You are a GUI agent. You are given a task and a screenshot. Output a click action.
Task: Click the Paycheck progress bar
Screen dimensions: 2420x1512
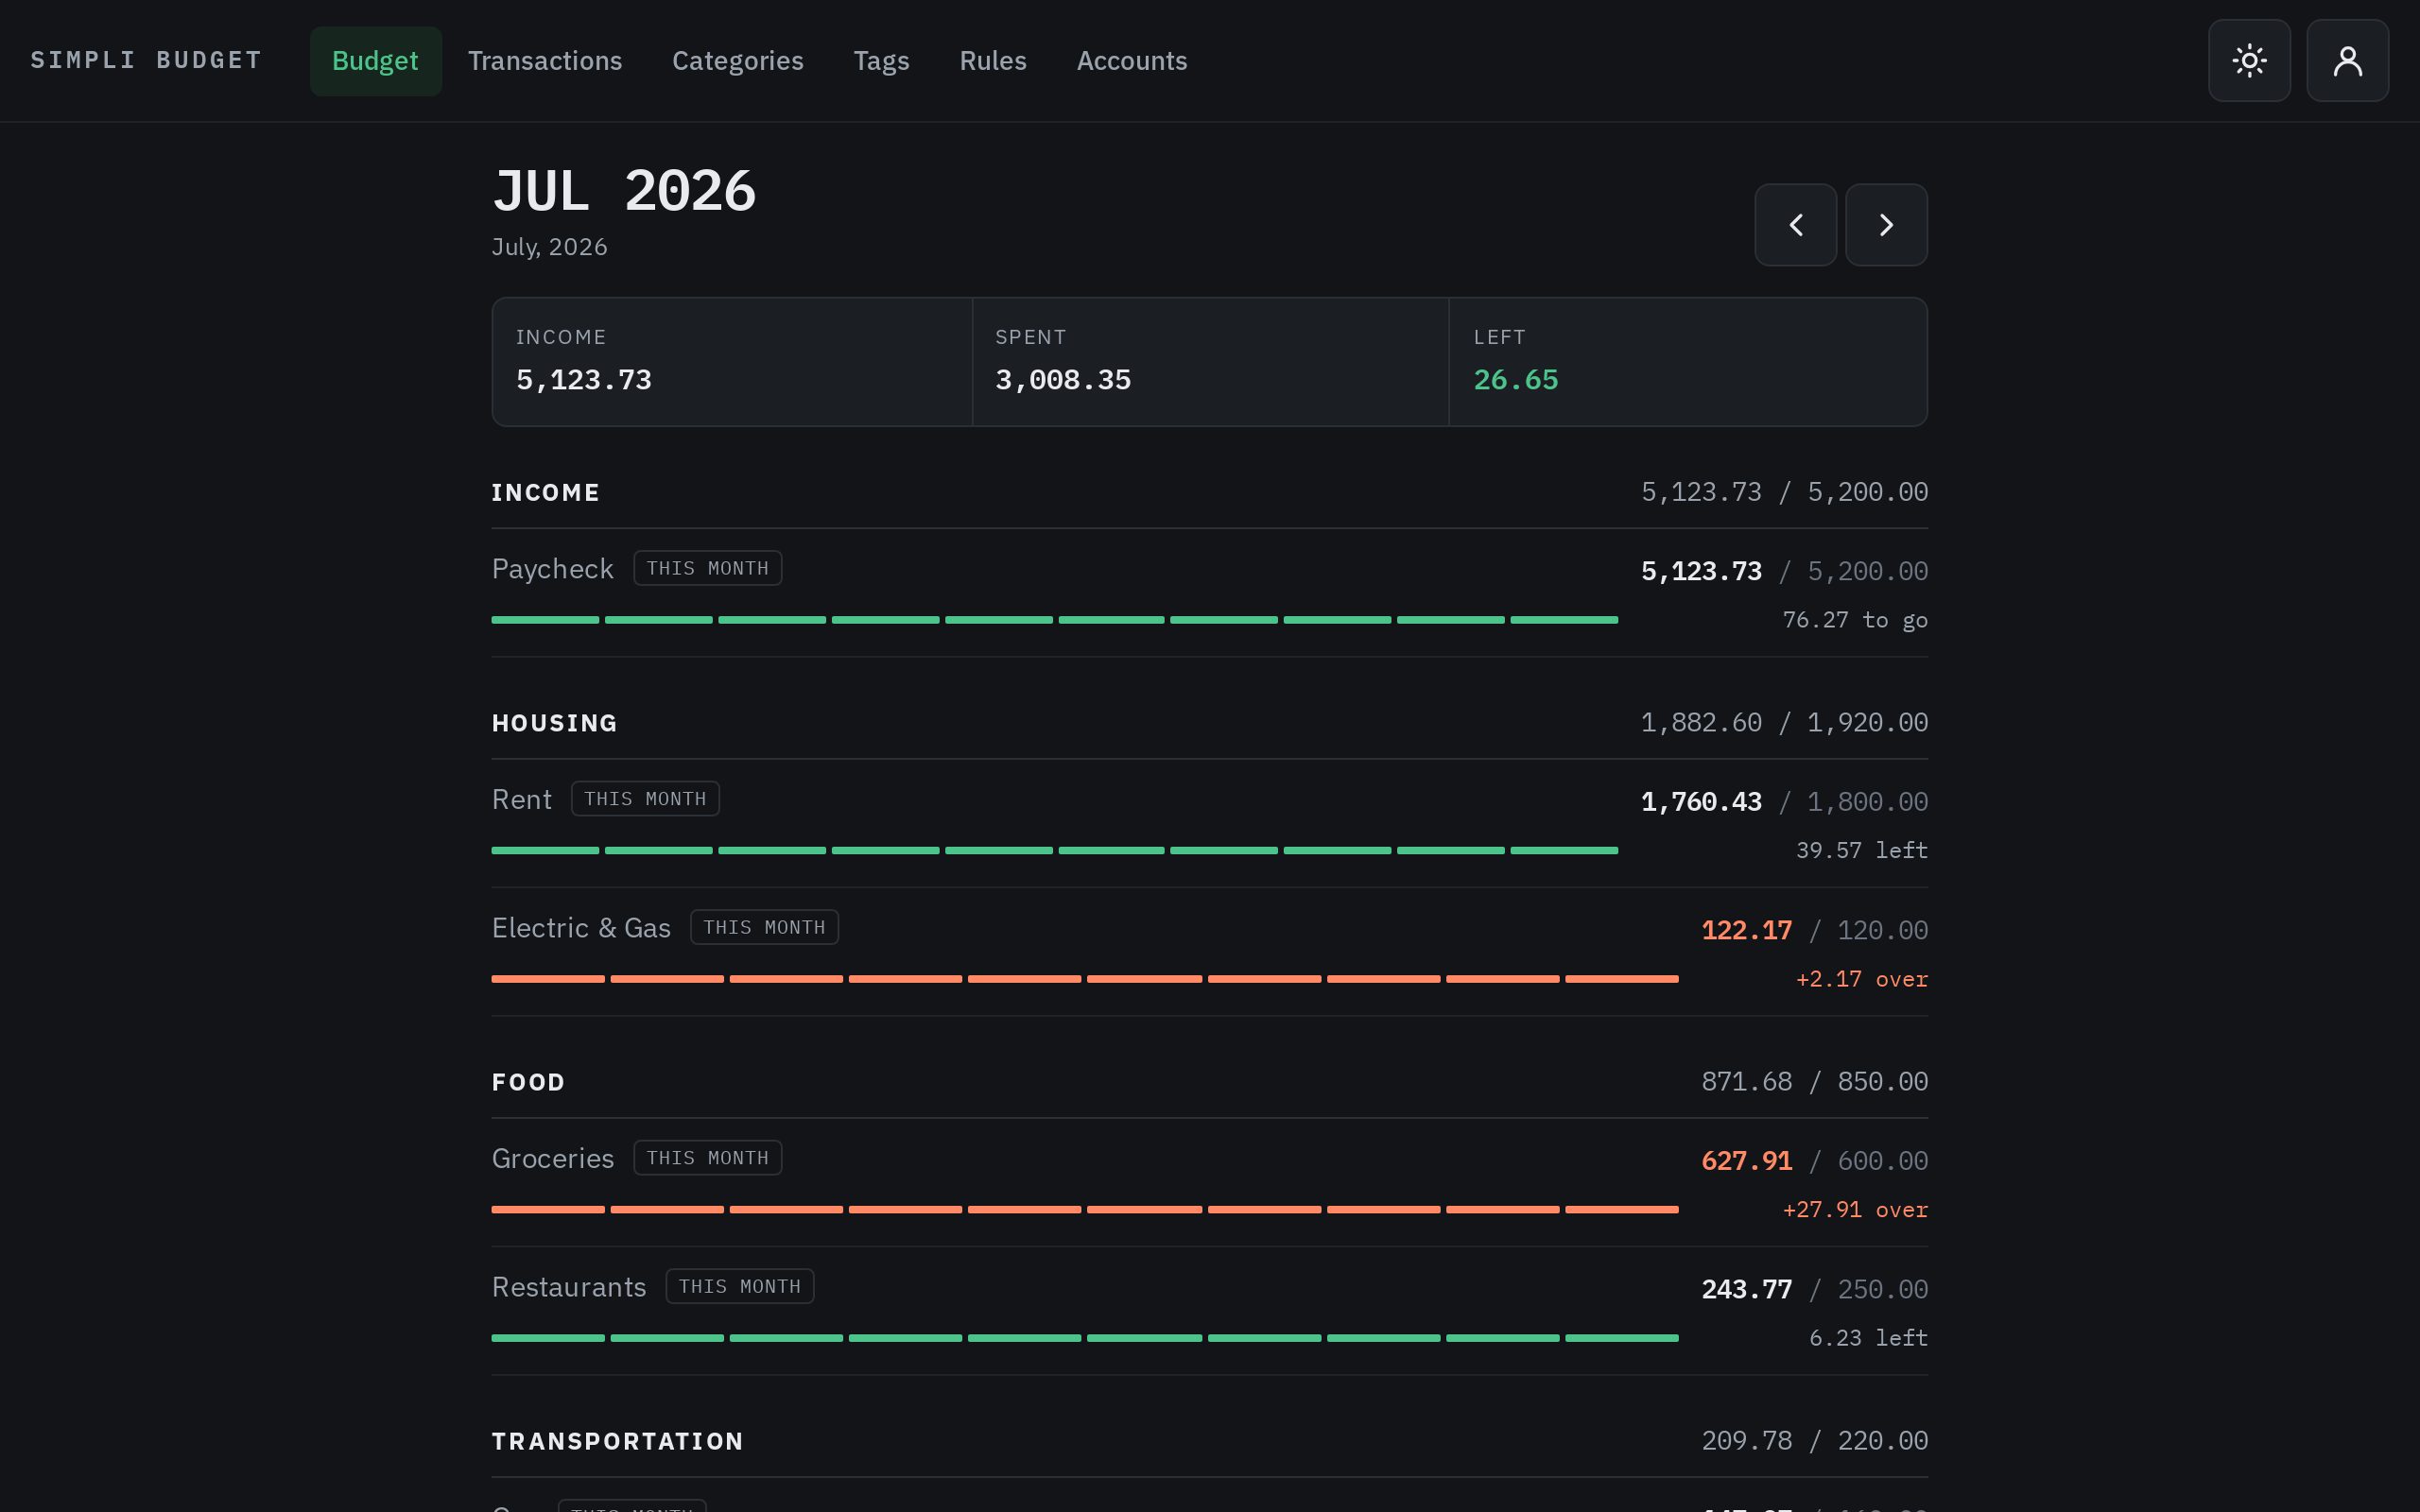[x=1055, y=620]
